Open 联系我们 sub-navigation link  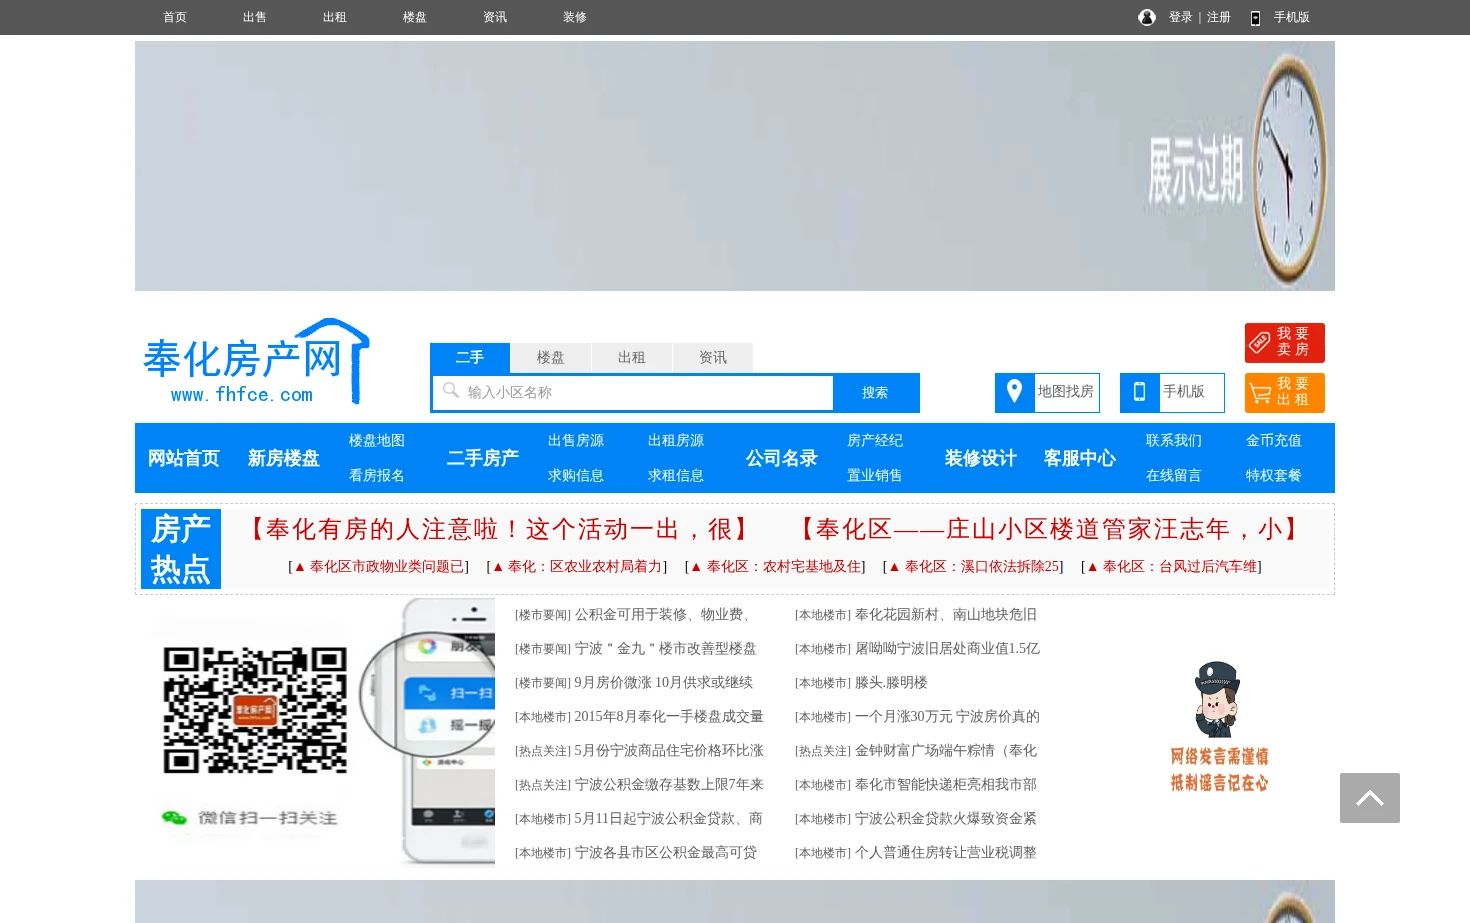(1174, 441)
